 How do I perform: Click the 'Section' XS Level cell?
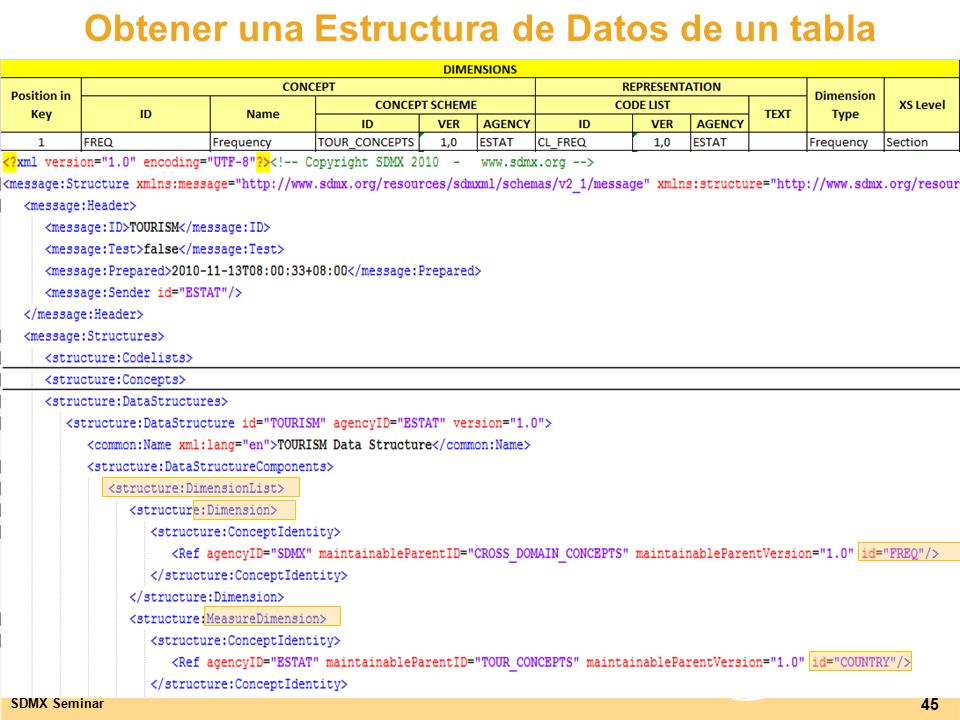click(921, 142)
